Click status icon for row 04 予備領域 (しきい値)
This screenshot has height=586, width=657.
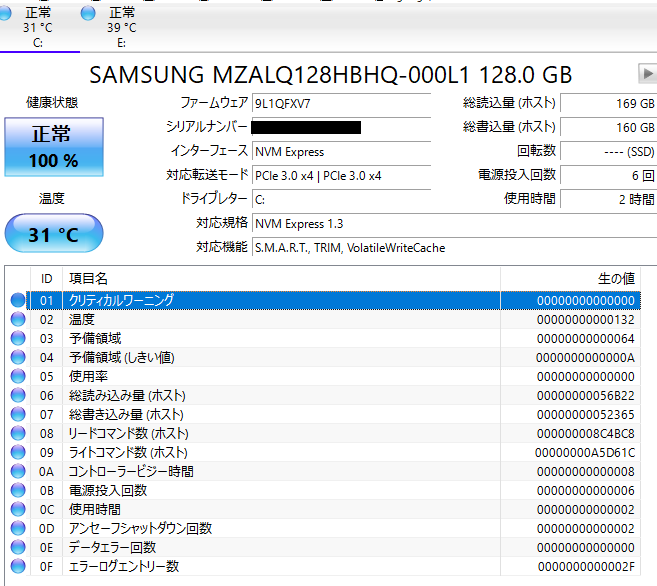coord(18,357)
